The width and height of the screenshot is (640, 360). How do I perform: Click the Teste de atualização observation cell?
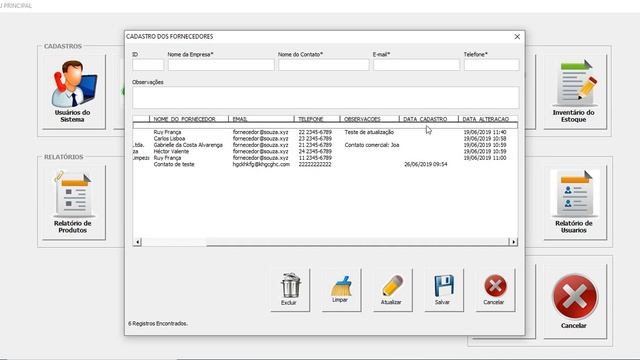tap(369, 132)
